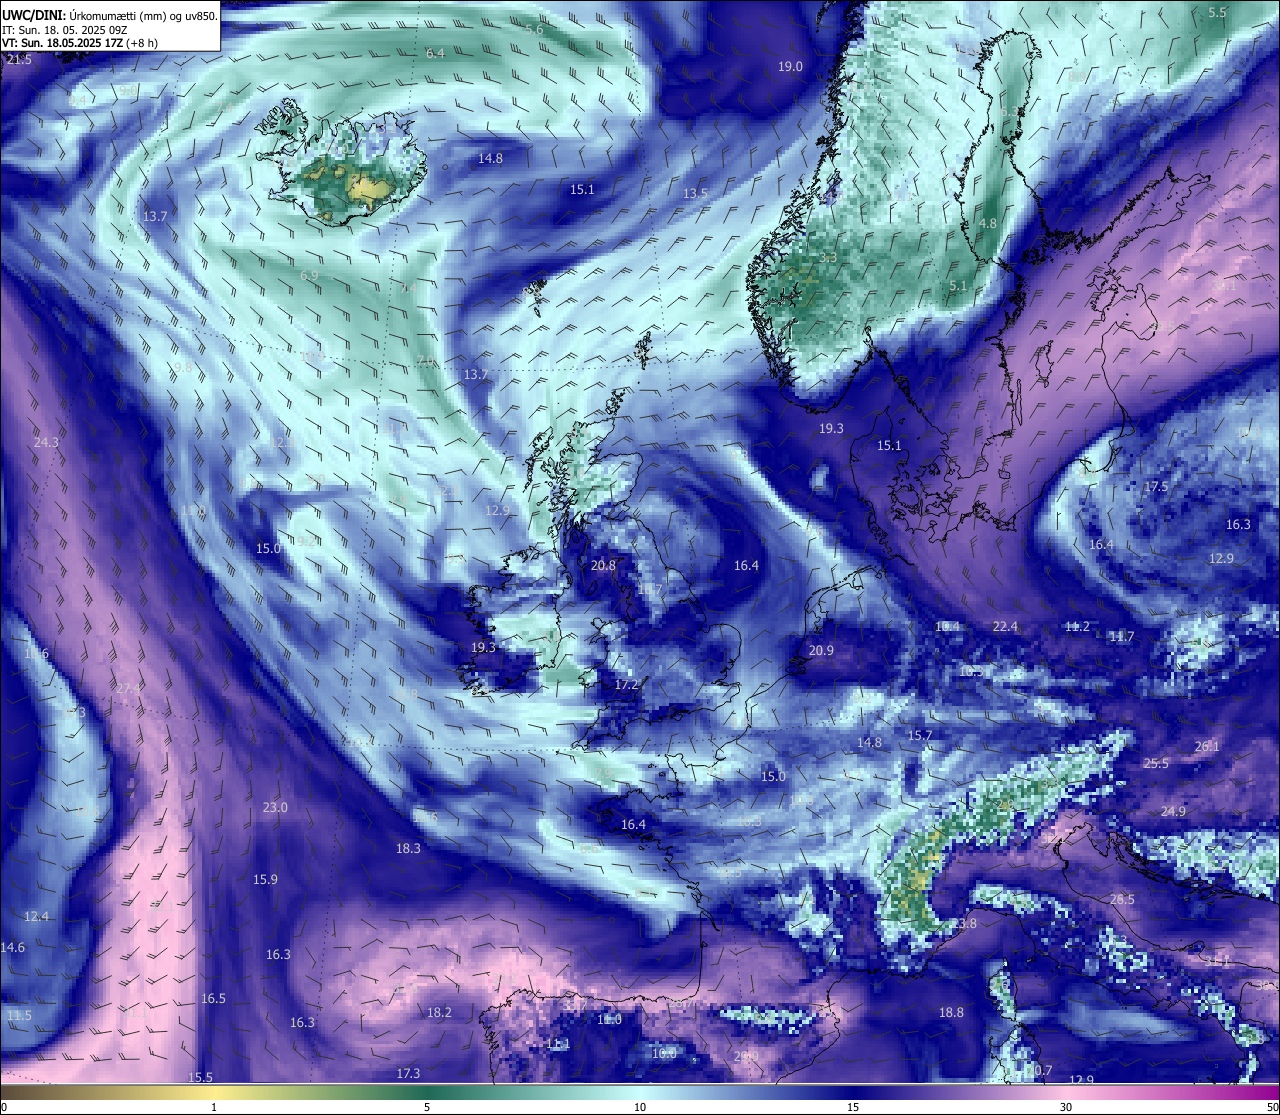The height and width of the screenshot is (1115, 1280).
Task: Click the 11.2 value label
Action: click(x=1077, y=626)
